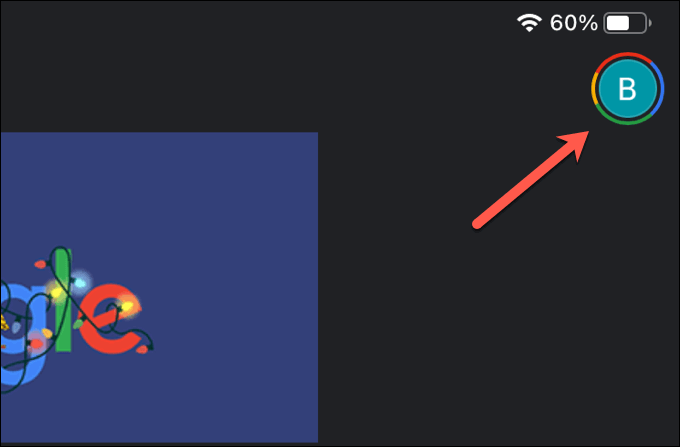Tap the battery level icon
This screenshot has width=680, height=447.
pos(627,23)
